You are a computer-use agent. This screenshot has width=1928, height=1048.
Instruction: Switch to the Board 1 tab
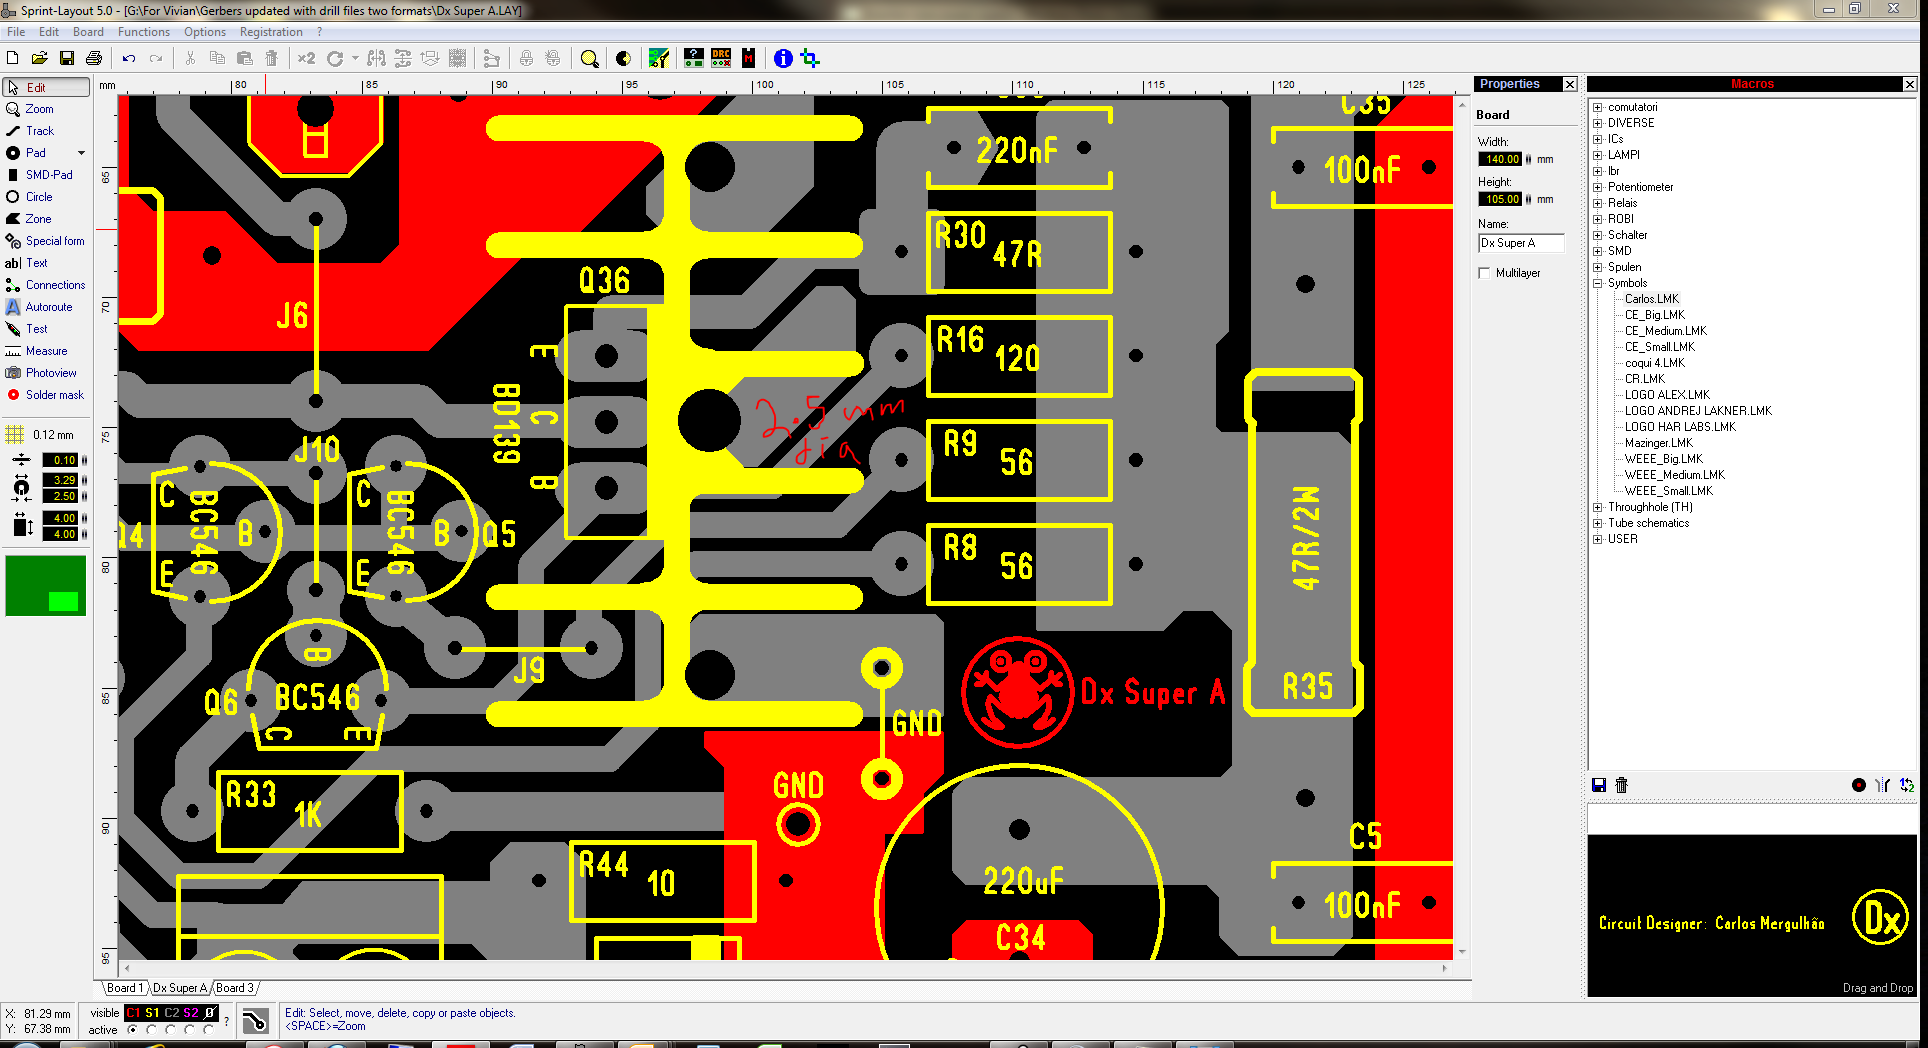coord(125,988)
